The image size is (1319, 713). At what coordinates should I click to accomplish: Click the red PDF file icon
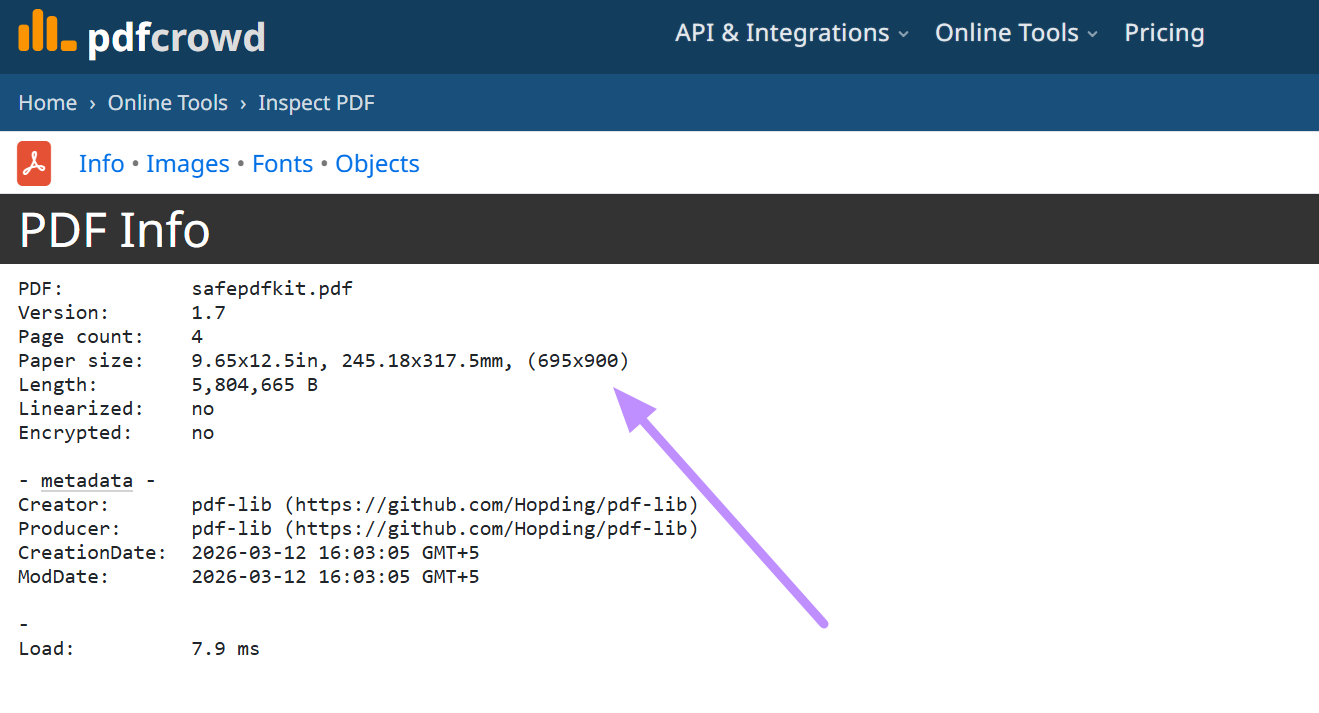click(x=34, y=163)
